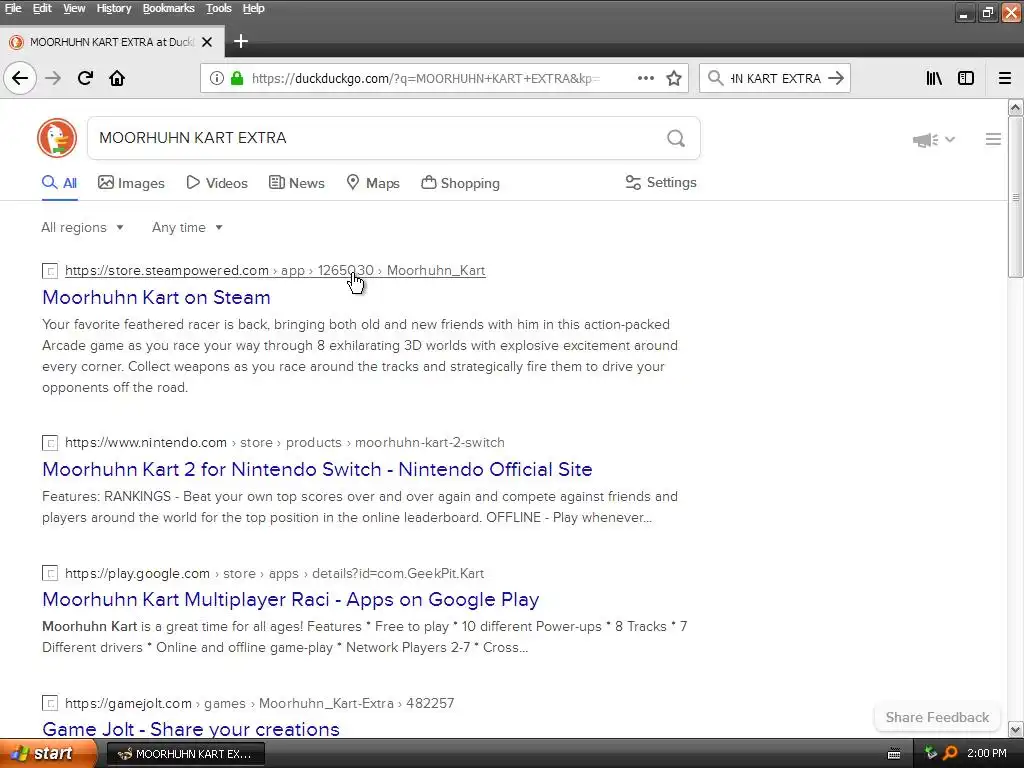The width and height of the screenshot is (1024, 768).
Task: Close the MOORHUHN KART EXTRA tab
Action: pyautogui.click(x=207, y=42)
